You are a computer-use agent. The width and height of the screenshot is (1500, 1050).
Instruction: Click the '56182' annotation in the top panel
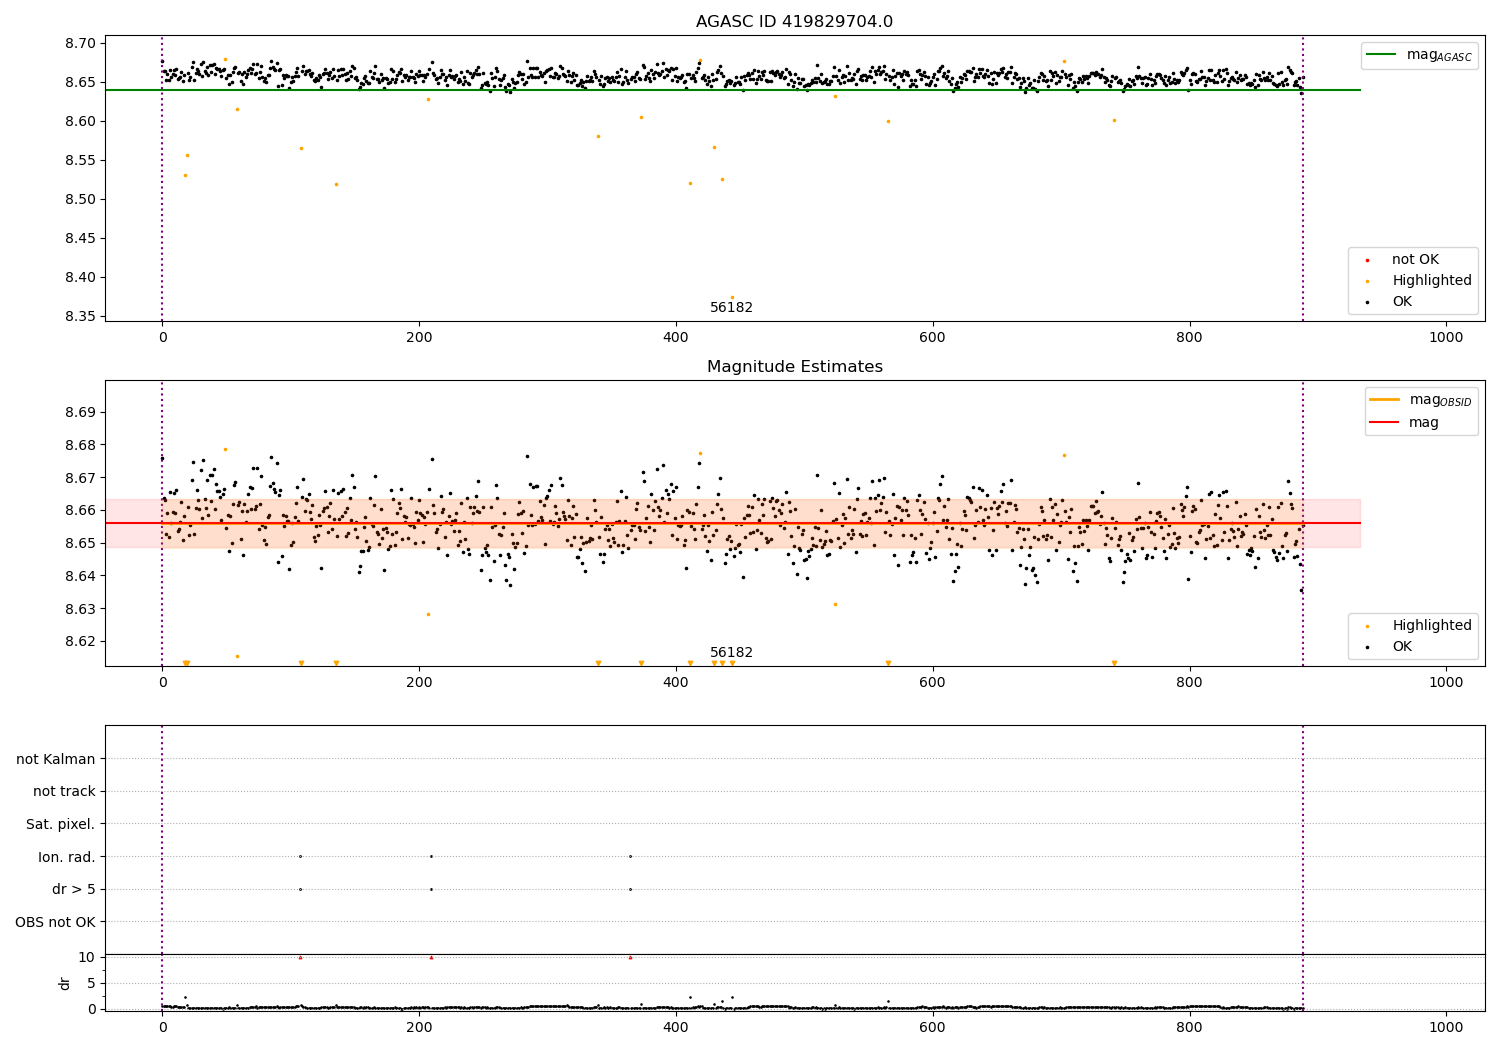[731, 308]
